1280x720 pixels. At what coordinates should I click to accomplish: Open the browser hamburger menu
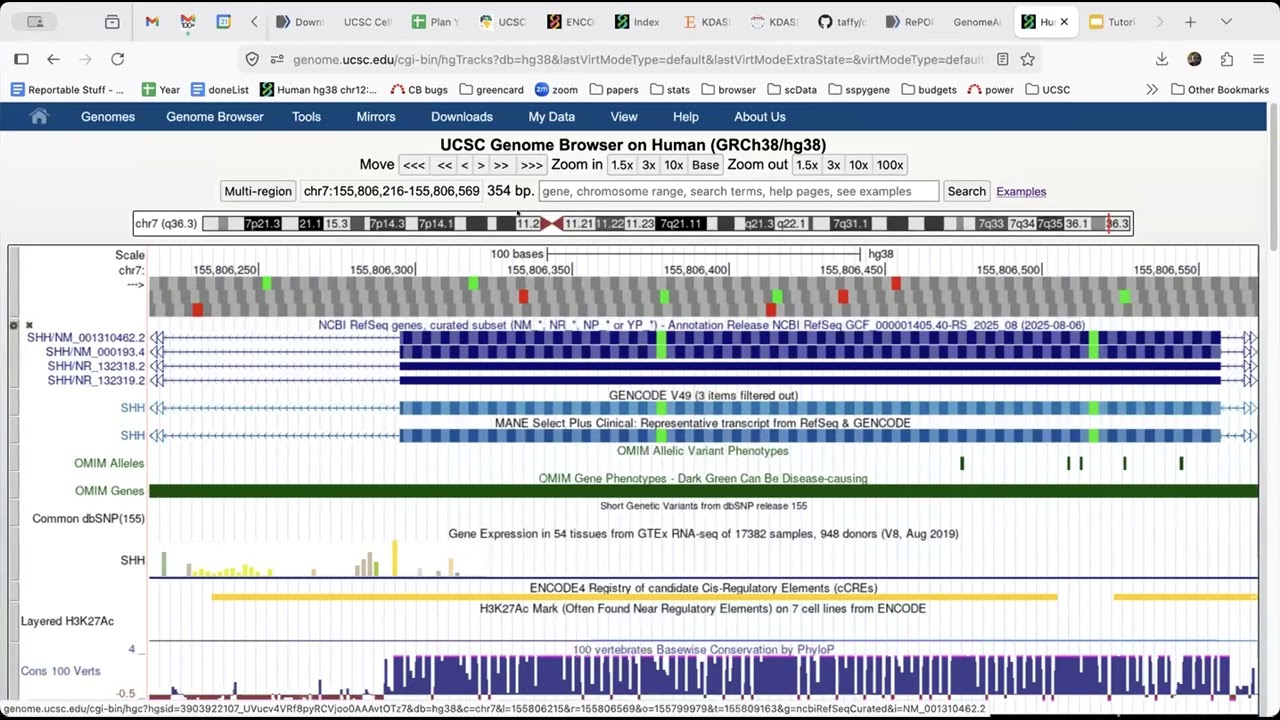coord(1258,59)
